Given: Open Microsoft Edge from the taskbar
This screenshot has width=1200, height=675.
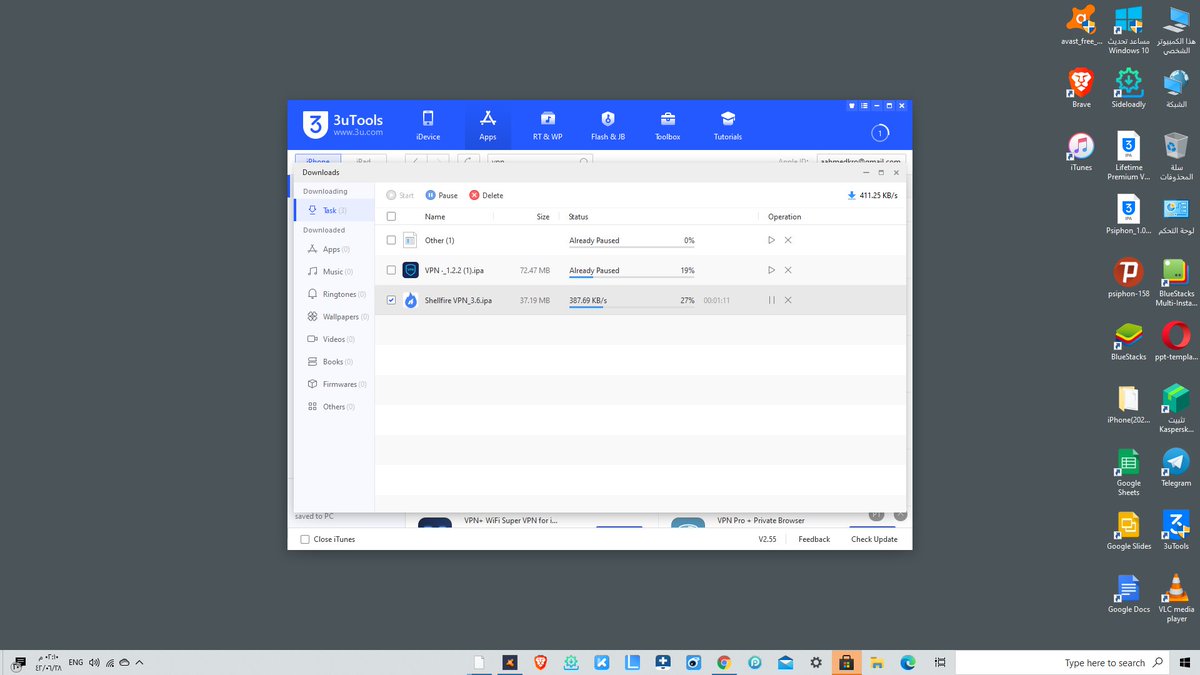Looking at the screenshot, I should point(908,662).
